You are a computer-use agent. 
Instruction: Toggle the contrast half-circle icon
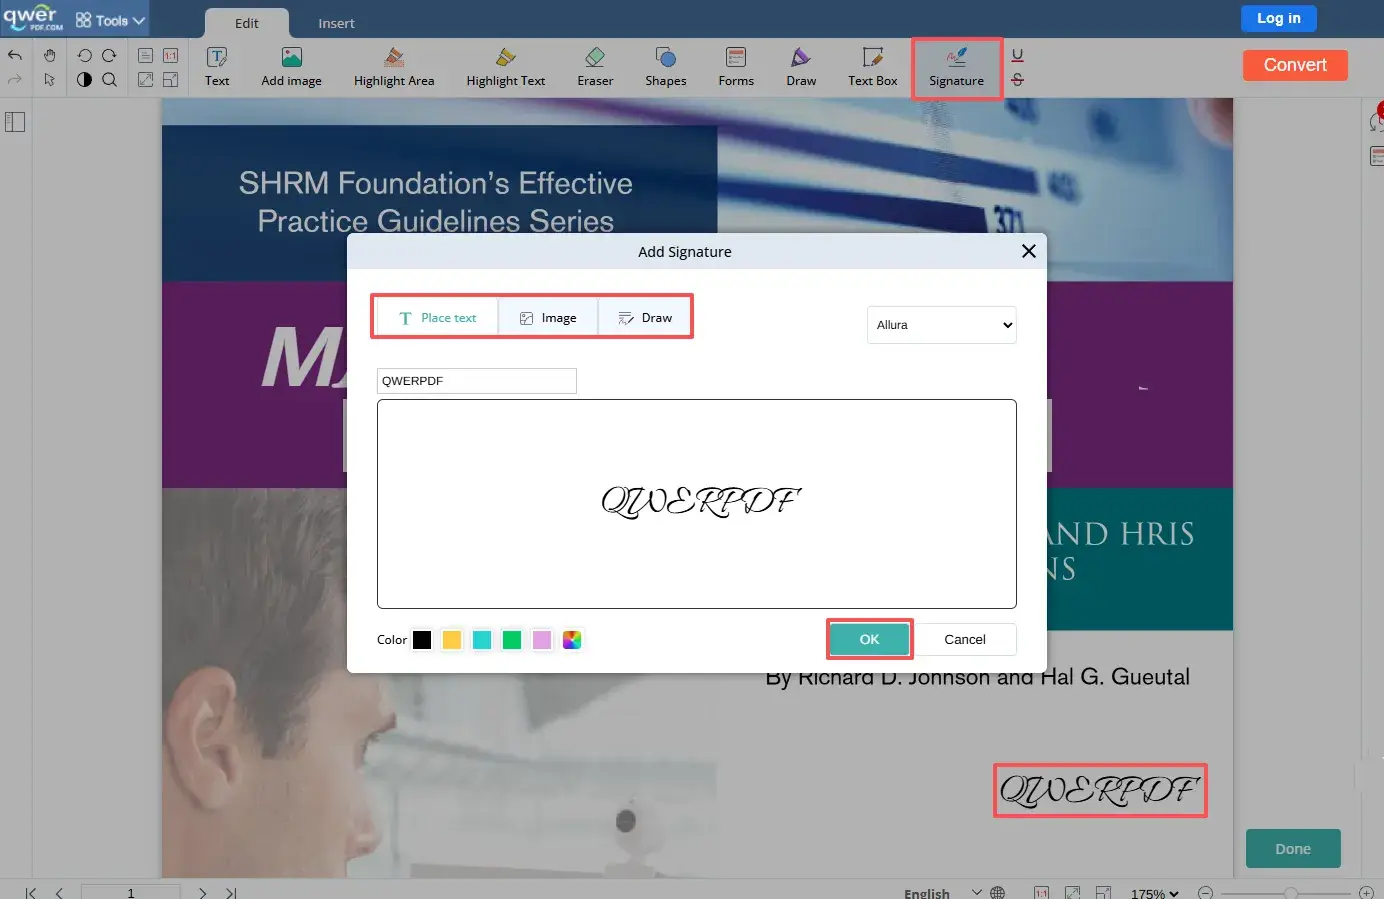pos(84,80)
